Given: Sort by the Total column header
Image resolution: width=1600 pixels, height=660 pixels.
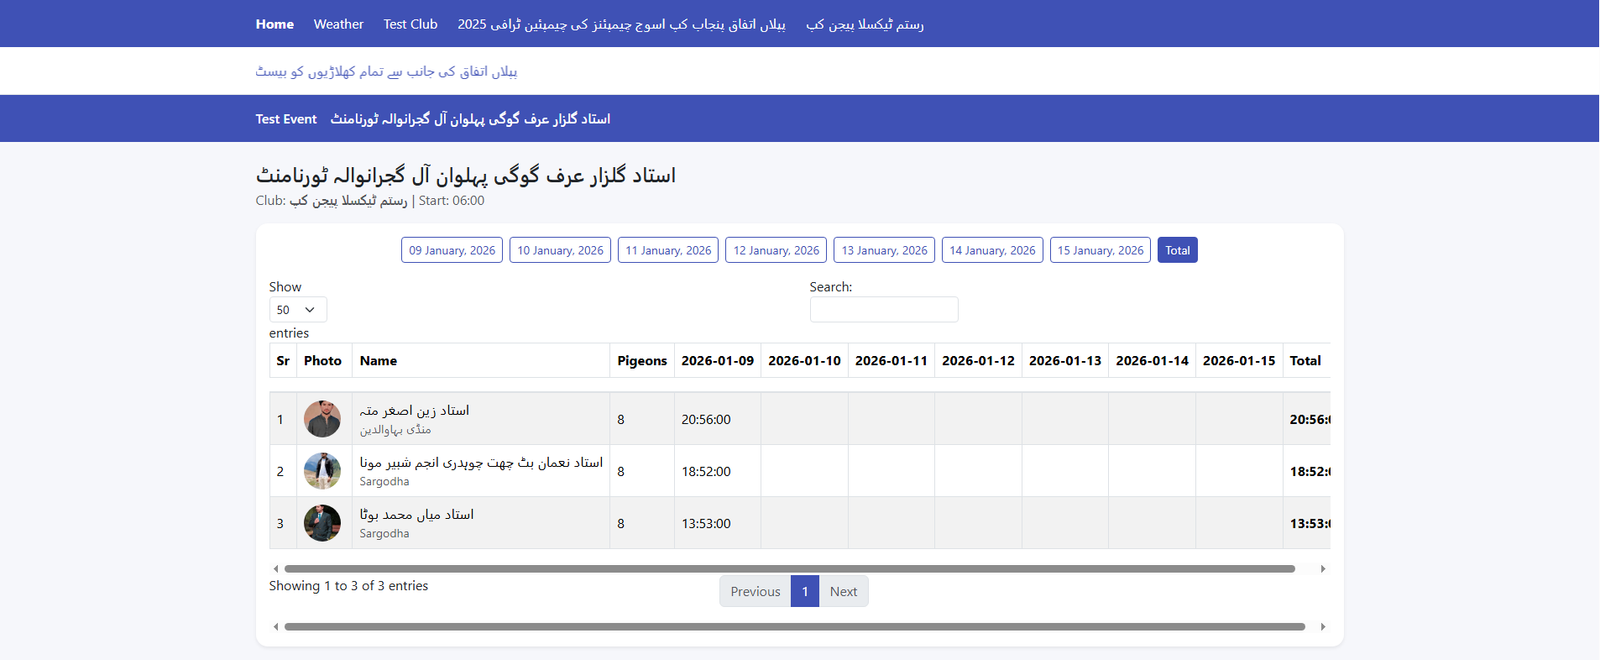Looking at the screenshot, I should click(x=1305, y=361).
